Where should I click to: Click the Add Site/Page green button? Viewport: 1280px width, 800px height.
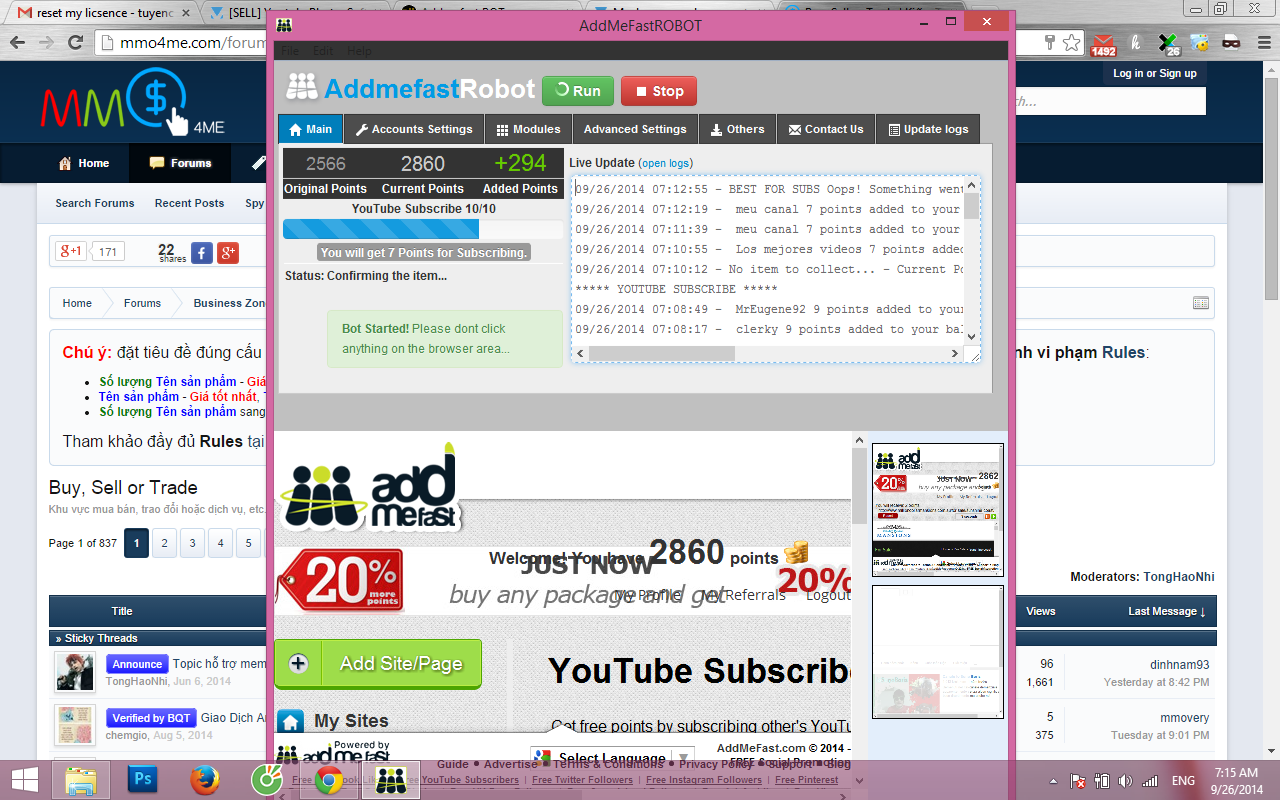pyautogui.click(x=378, y=664)
